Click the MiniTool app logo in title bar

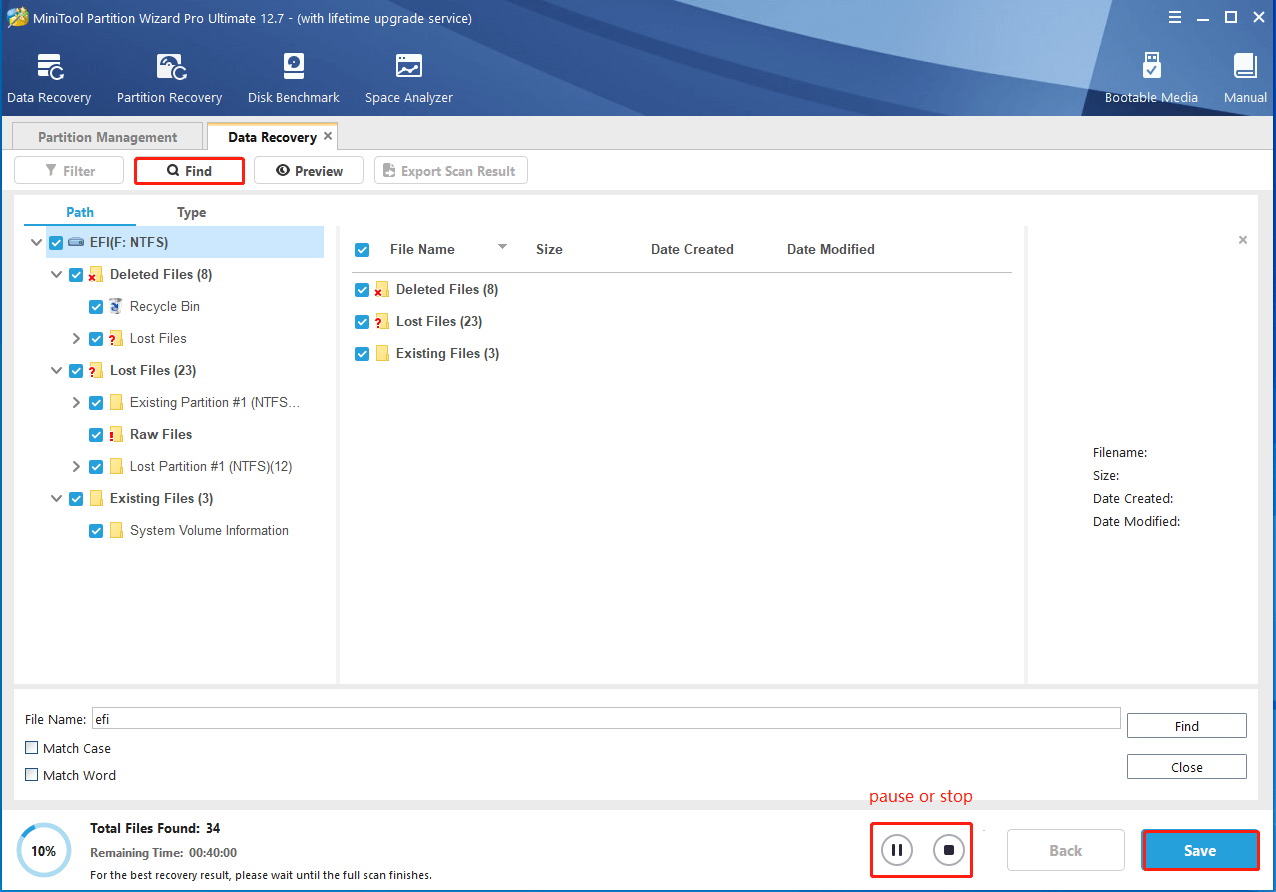(17, 17)
